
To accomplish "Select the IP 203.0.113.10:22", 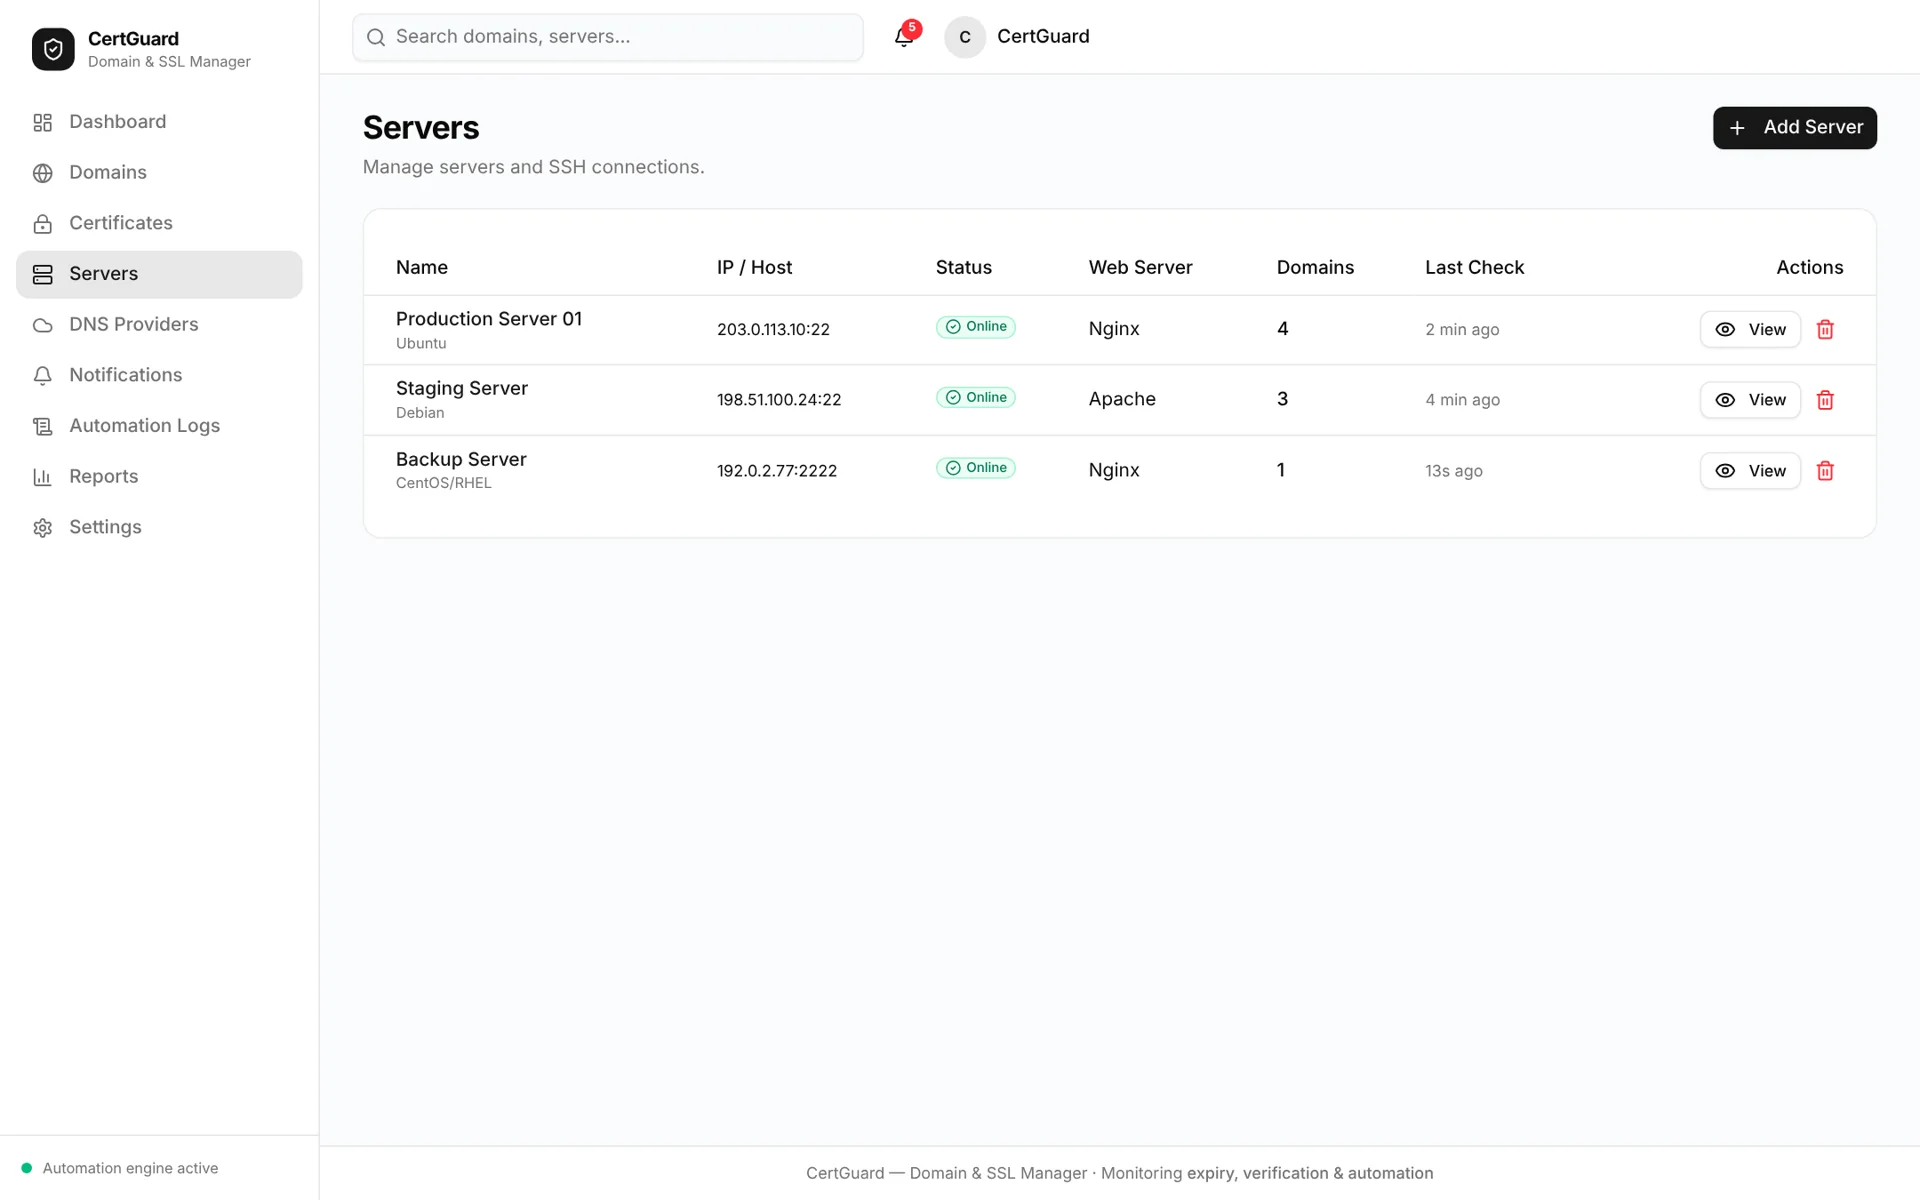I will [773, 330].
